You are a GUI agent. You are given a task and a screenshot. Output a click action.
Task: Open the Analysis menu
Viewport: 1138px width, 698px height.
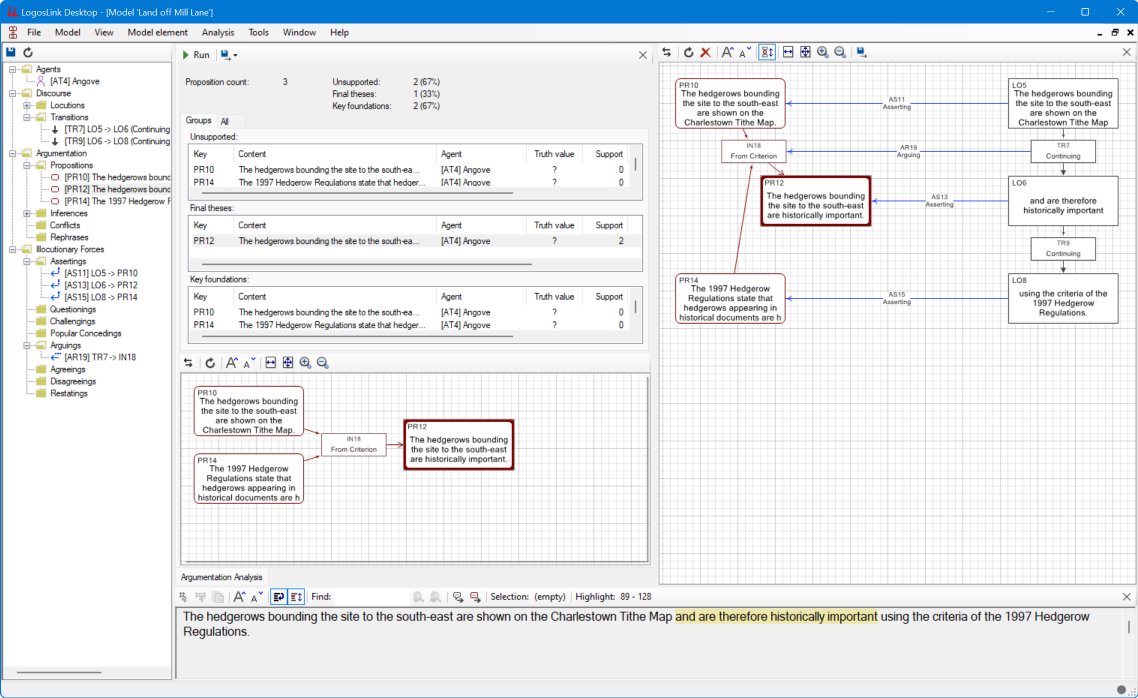[x=217, y=32]
